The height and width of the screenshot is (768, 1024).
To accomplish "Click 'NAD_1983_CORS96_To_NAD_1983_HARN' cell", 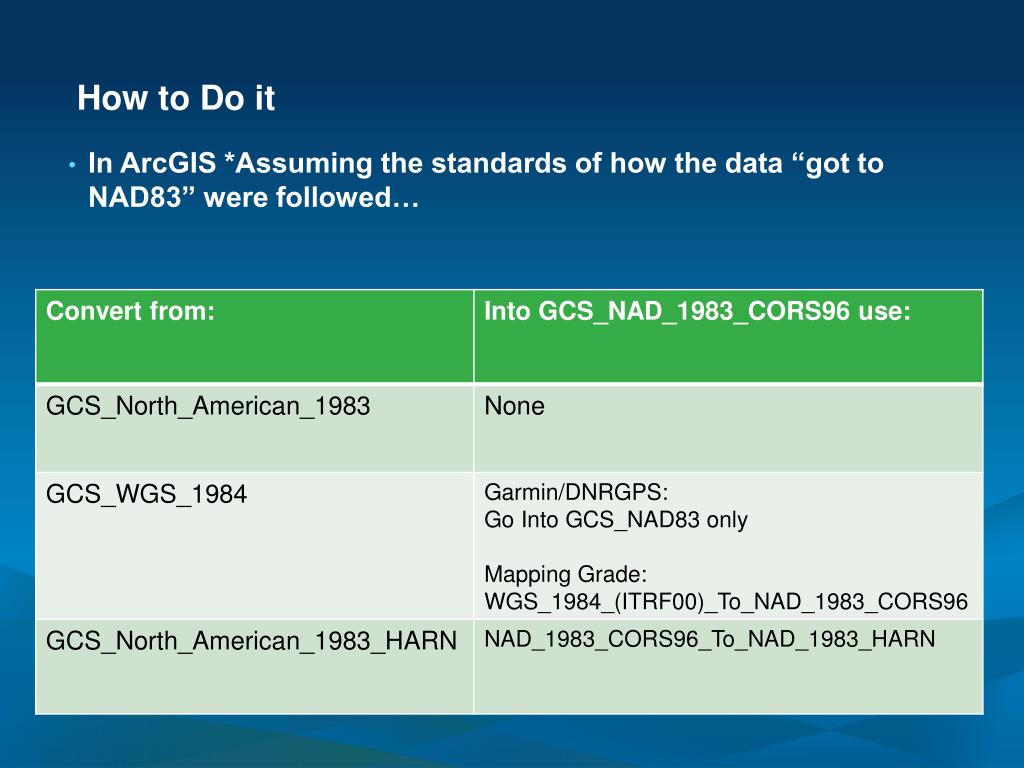I will [728, 667].
